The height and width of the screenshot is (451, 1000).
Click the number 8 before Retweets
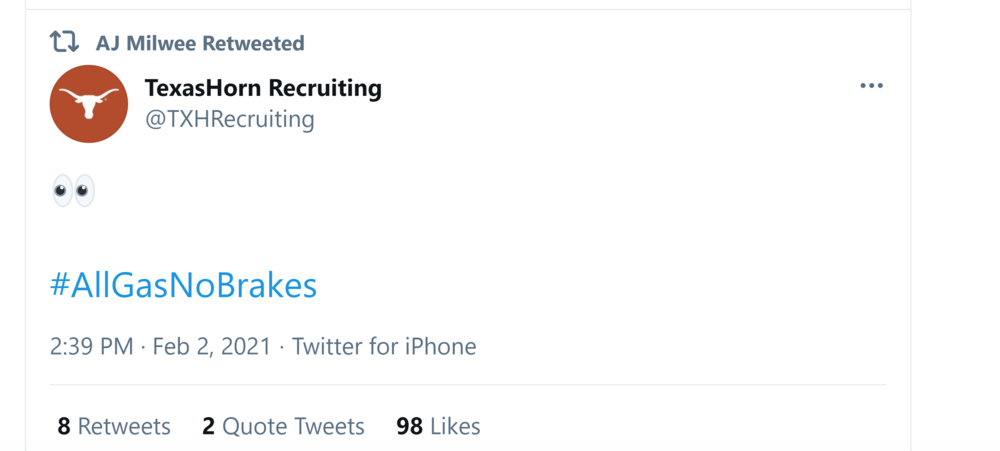click(63, 427)
